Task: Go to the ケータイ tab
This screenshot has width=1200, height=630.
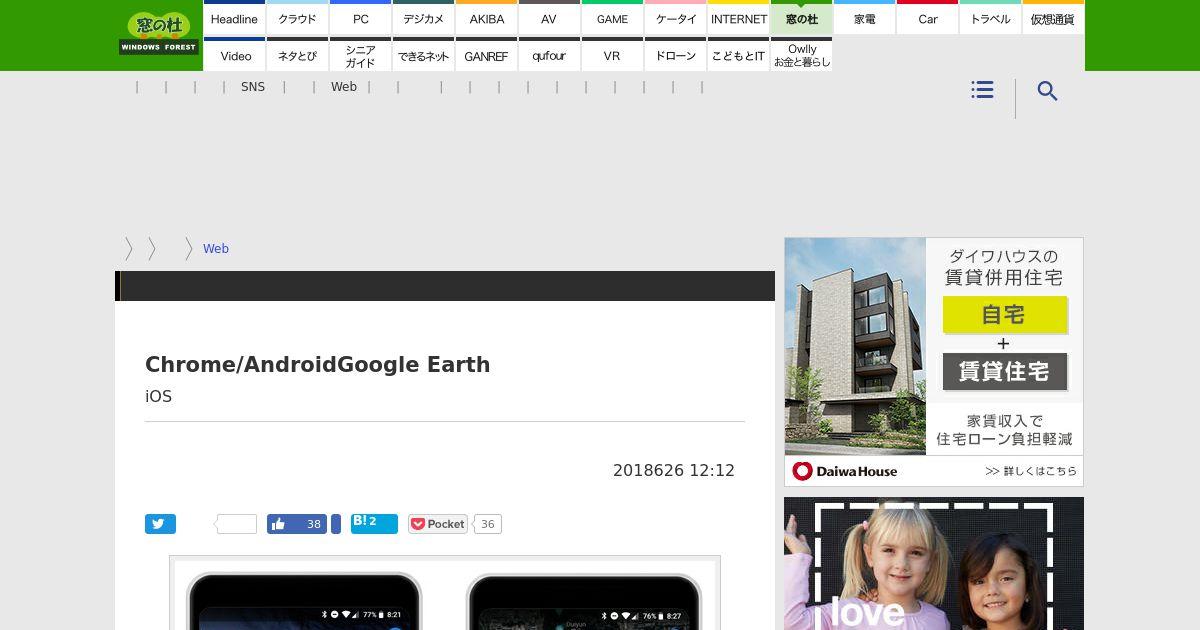Action: 676,19
